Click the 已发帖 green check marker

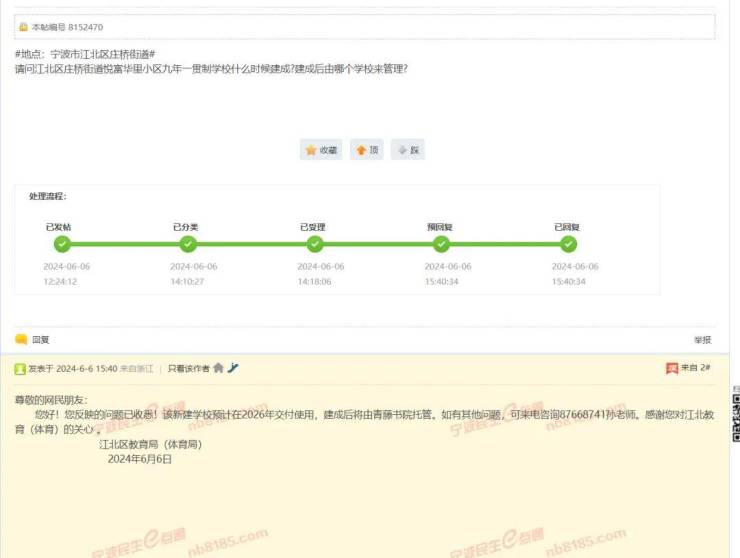click(62, 244)
